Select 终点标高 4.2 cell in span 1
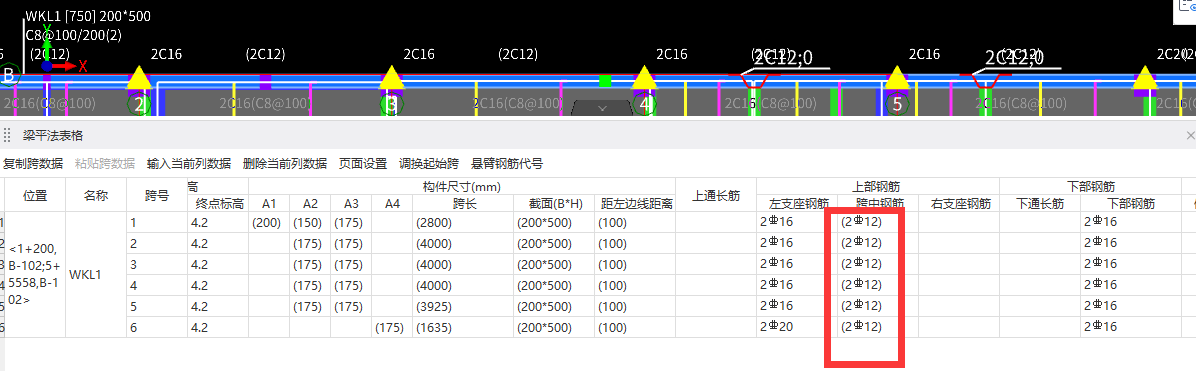 [218, 223]
